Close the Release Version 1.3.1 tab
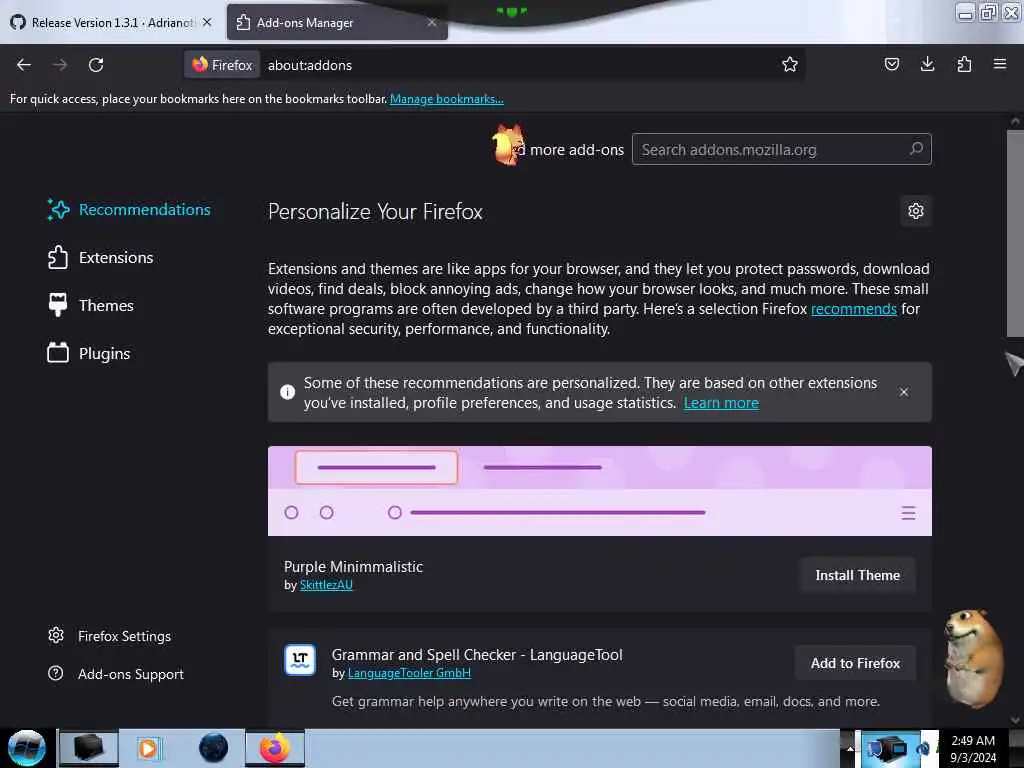Image resolution: width=1024 pixels, height=768 pixels. pos(207,22)
